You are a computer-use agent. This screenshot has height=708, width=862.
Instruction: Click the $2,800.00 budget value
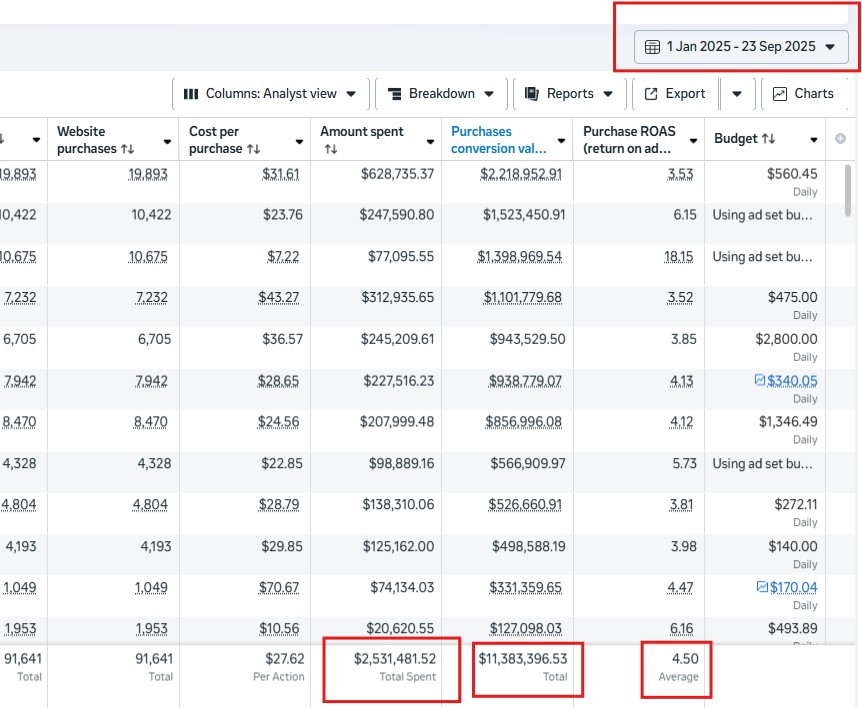pyautogui.click(x=786, y=339)
